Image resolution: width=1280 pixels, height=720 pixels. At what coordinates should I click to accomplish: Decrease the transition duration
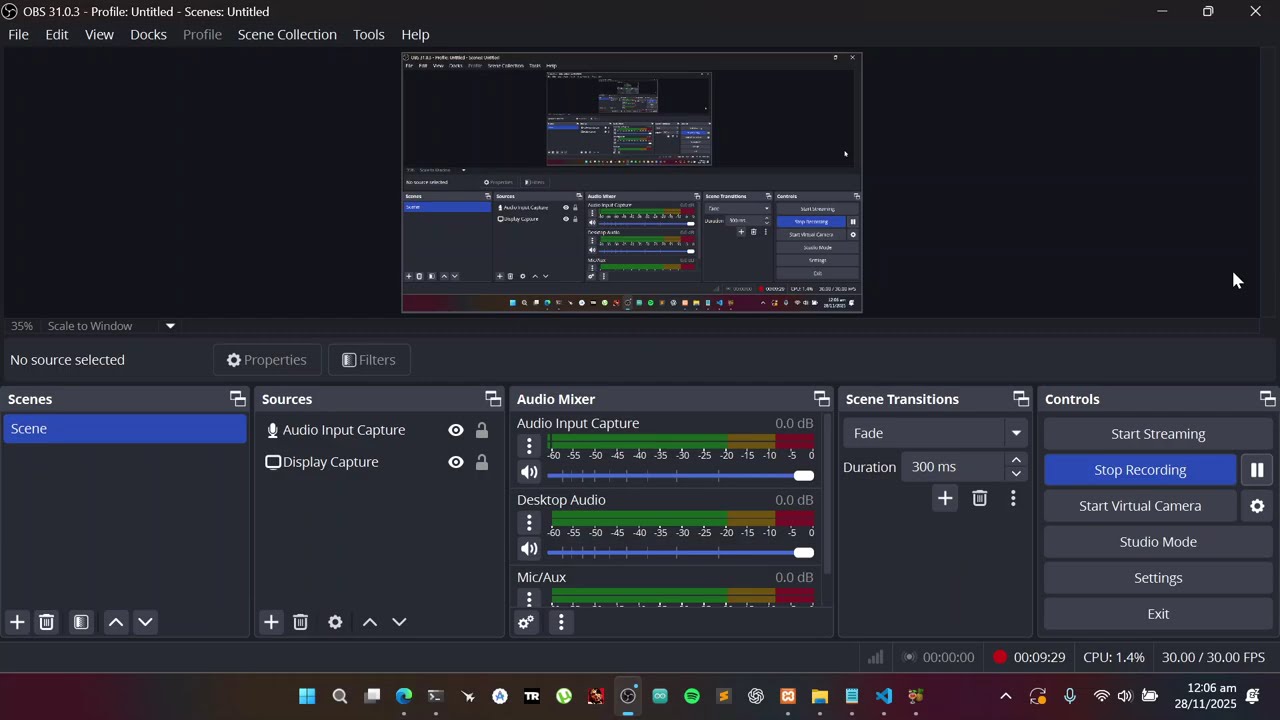click(x=1016, y=474)
